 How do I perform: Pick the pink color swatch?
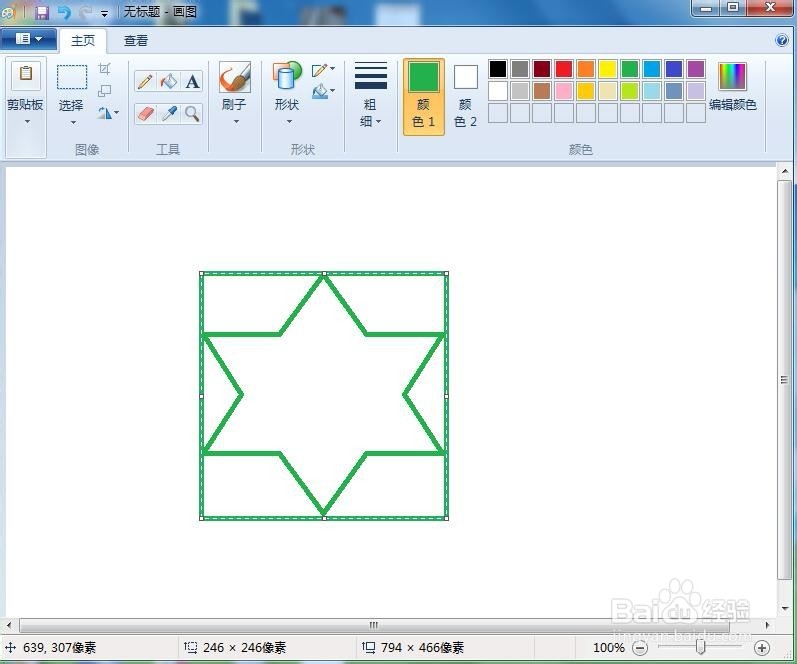(564, 91)
